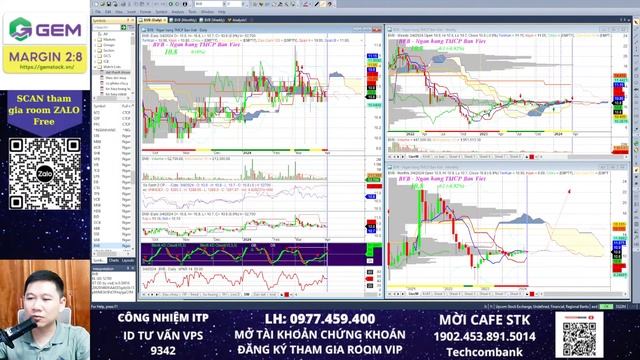Click the Open file toolbar icon
Viewport: 640px width, 360px height.
103,4
